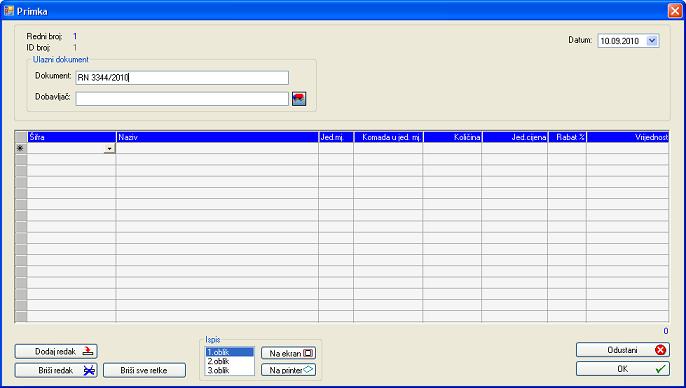Select 3.oblik in the Ispis list
686x388 pixels.
pyautogui.click(x=230, y=371)
